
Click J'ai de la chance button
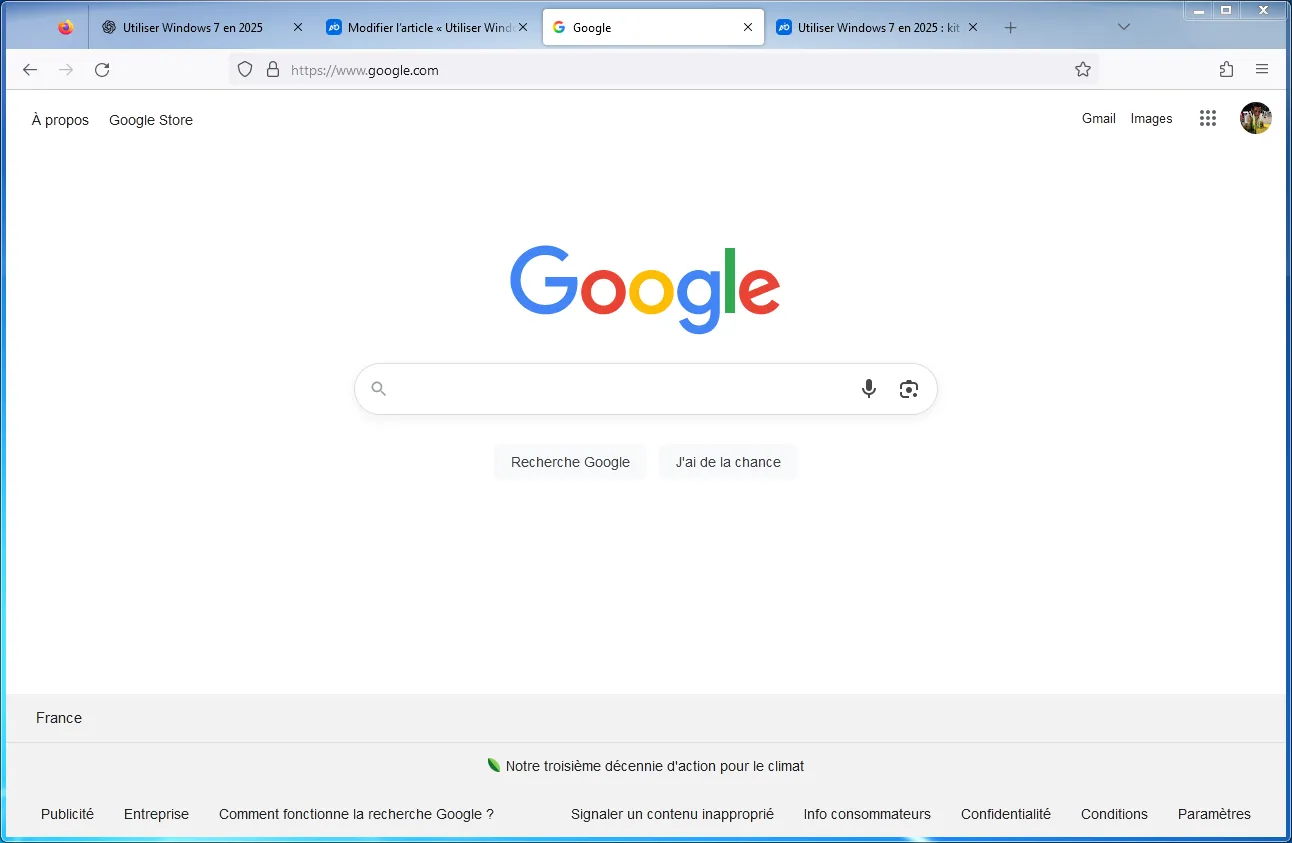tap(728, 462)
